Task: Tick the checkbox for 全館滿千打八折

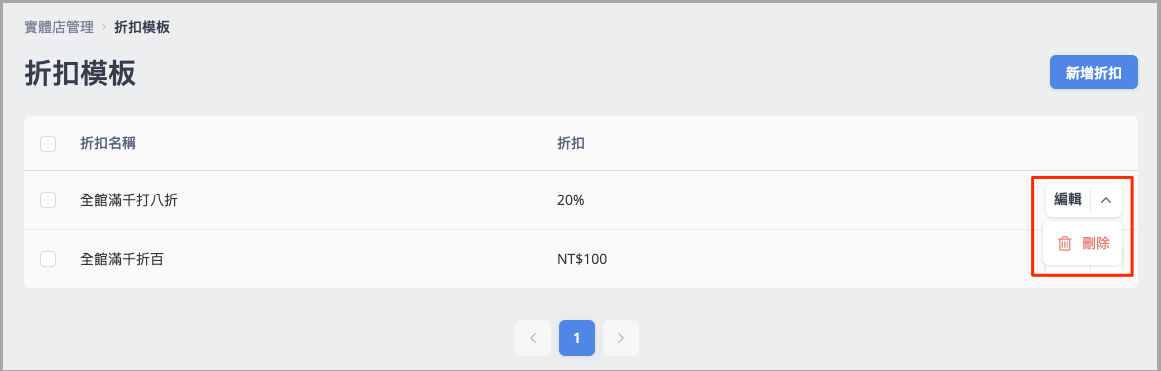Action: [x=48, y=200]
